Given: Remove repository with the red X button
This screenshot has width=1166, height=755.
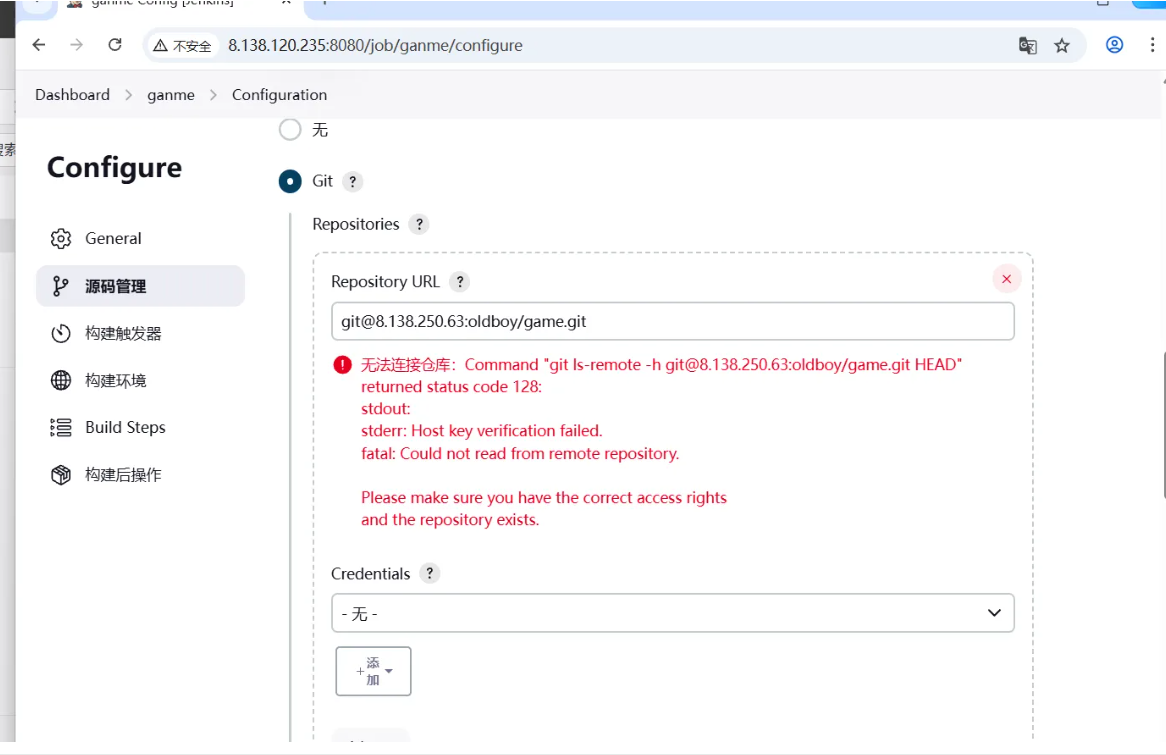Looking at the screenshot, I should 1006,279.
